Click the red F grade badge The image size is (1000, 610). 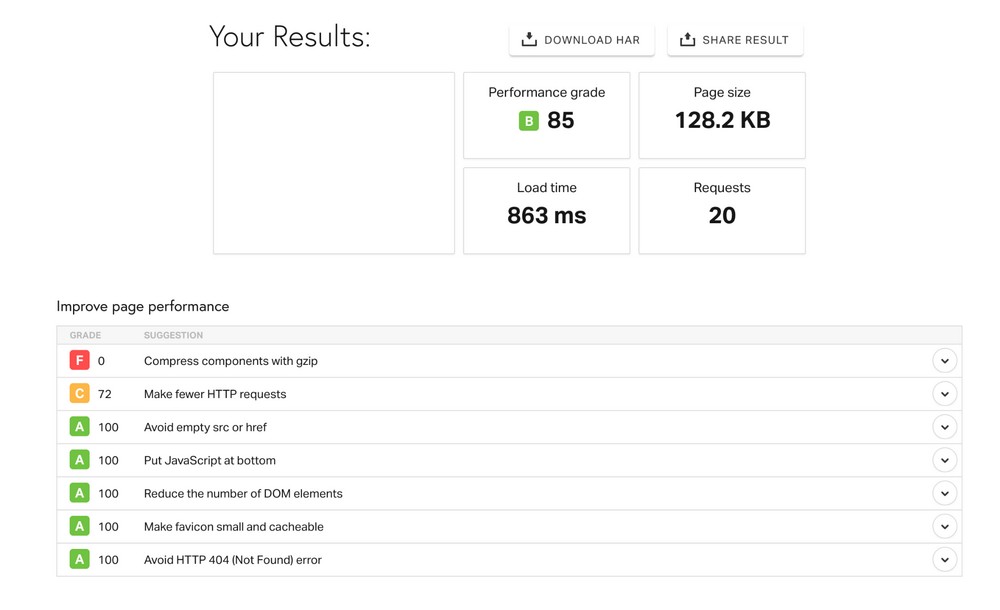79,359
